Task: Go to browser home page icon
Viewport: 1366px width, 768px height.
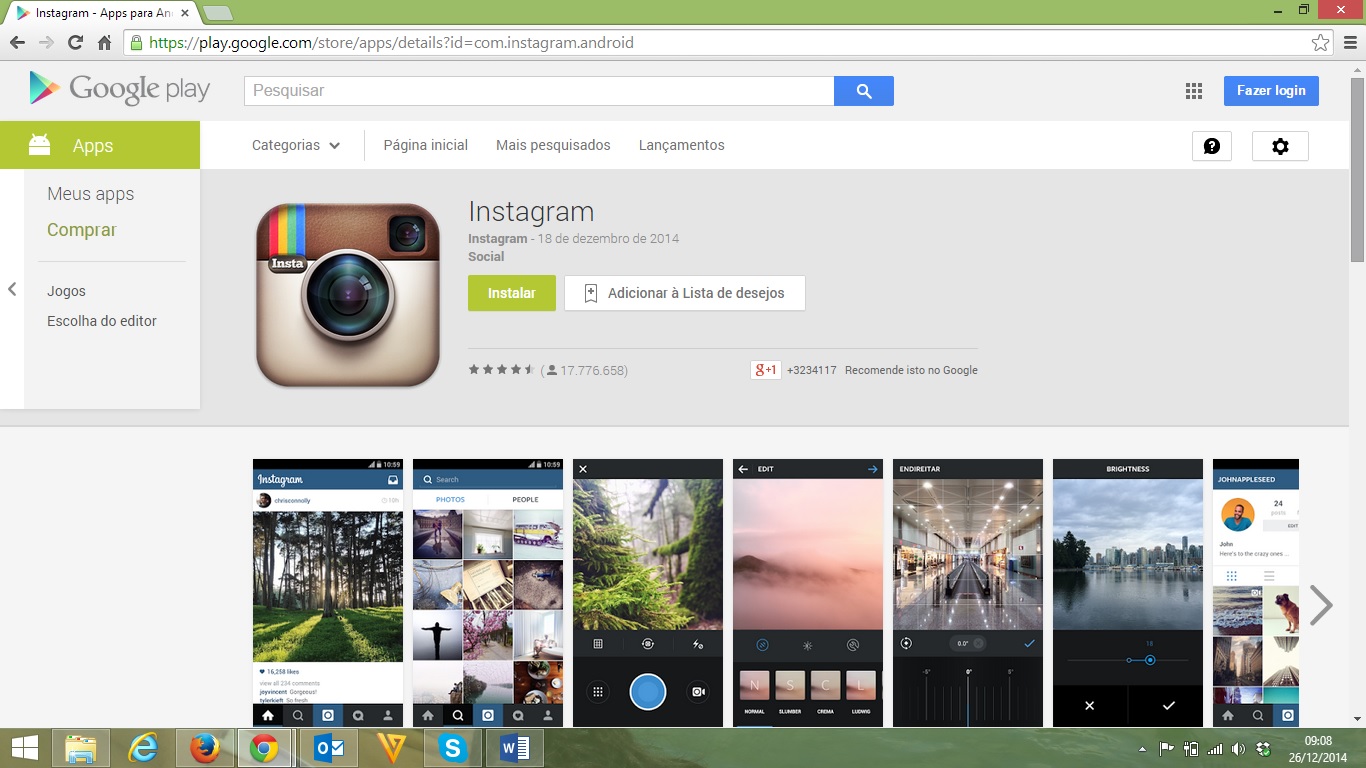Action: pyautogui.click(x=105, y=43)
